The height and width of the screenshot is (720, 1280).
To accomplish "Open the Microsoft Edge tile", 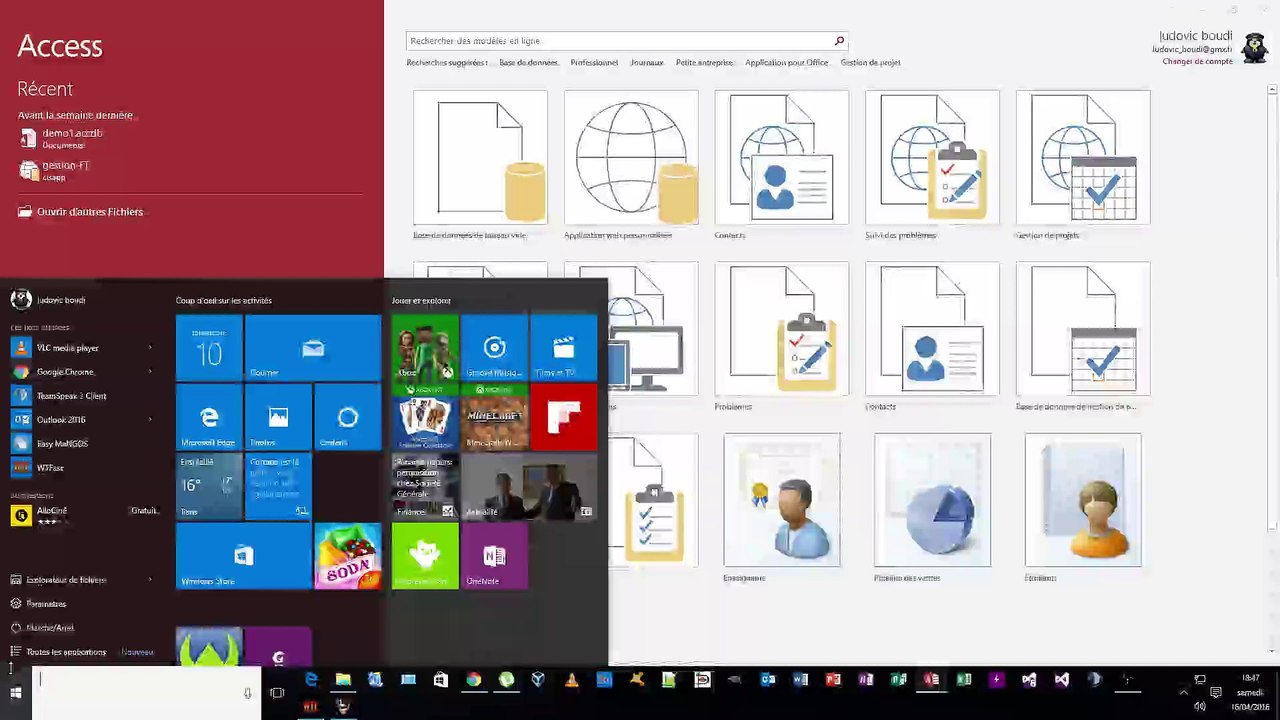I will click(x=209, y=417).
